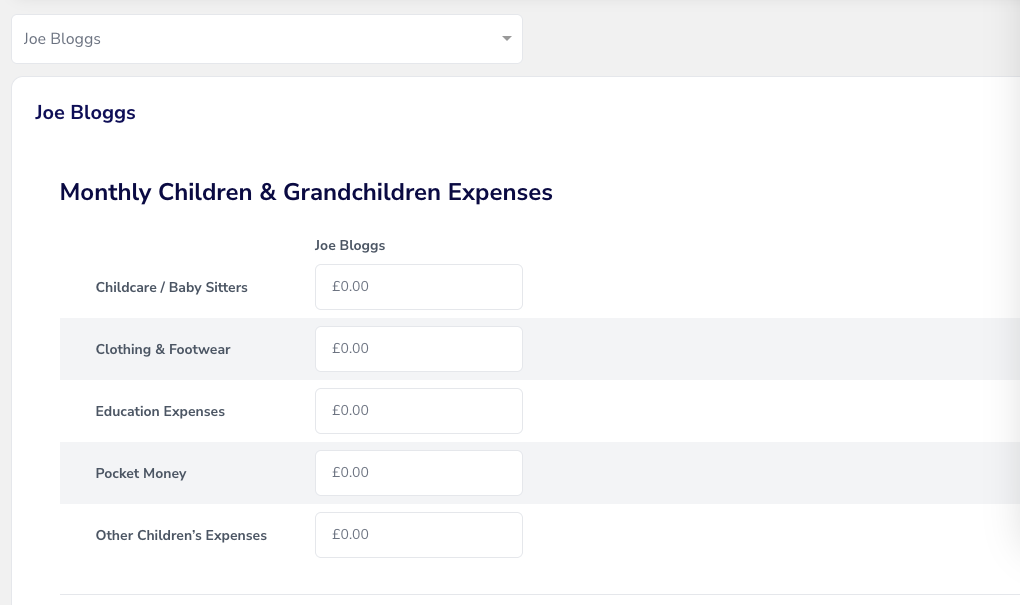Click the Other Children's Expenses label
Screen dimensions: 1020x605
coord(181,535)
